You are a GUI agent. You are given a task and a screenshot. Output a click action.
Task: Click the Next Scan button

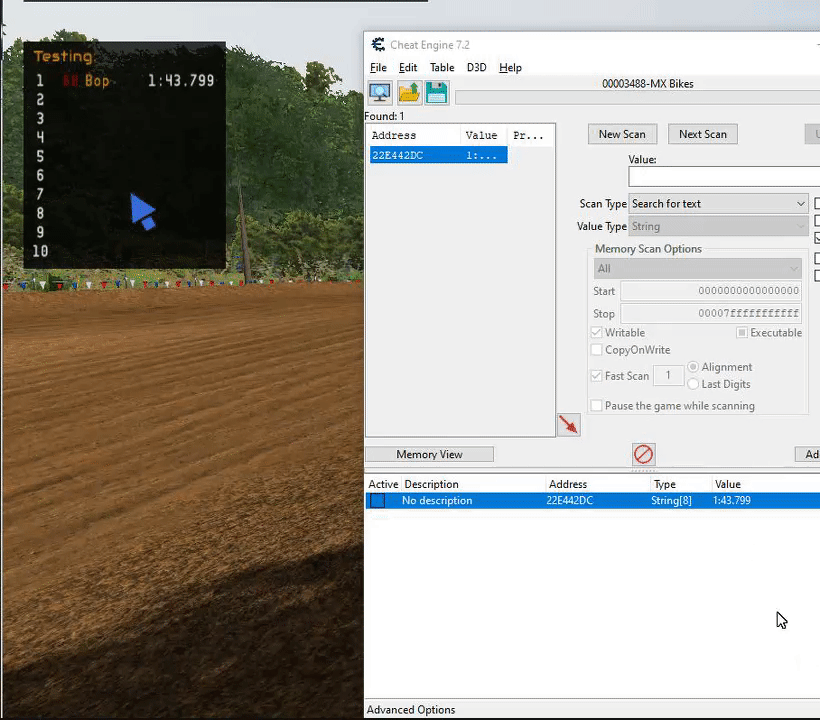point(702,134)
